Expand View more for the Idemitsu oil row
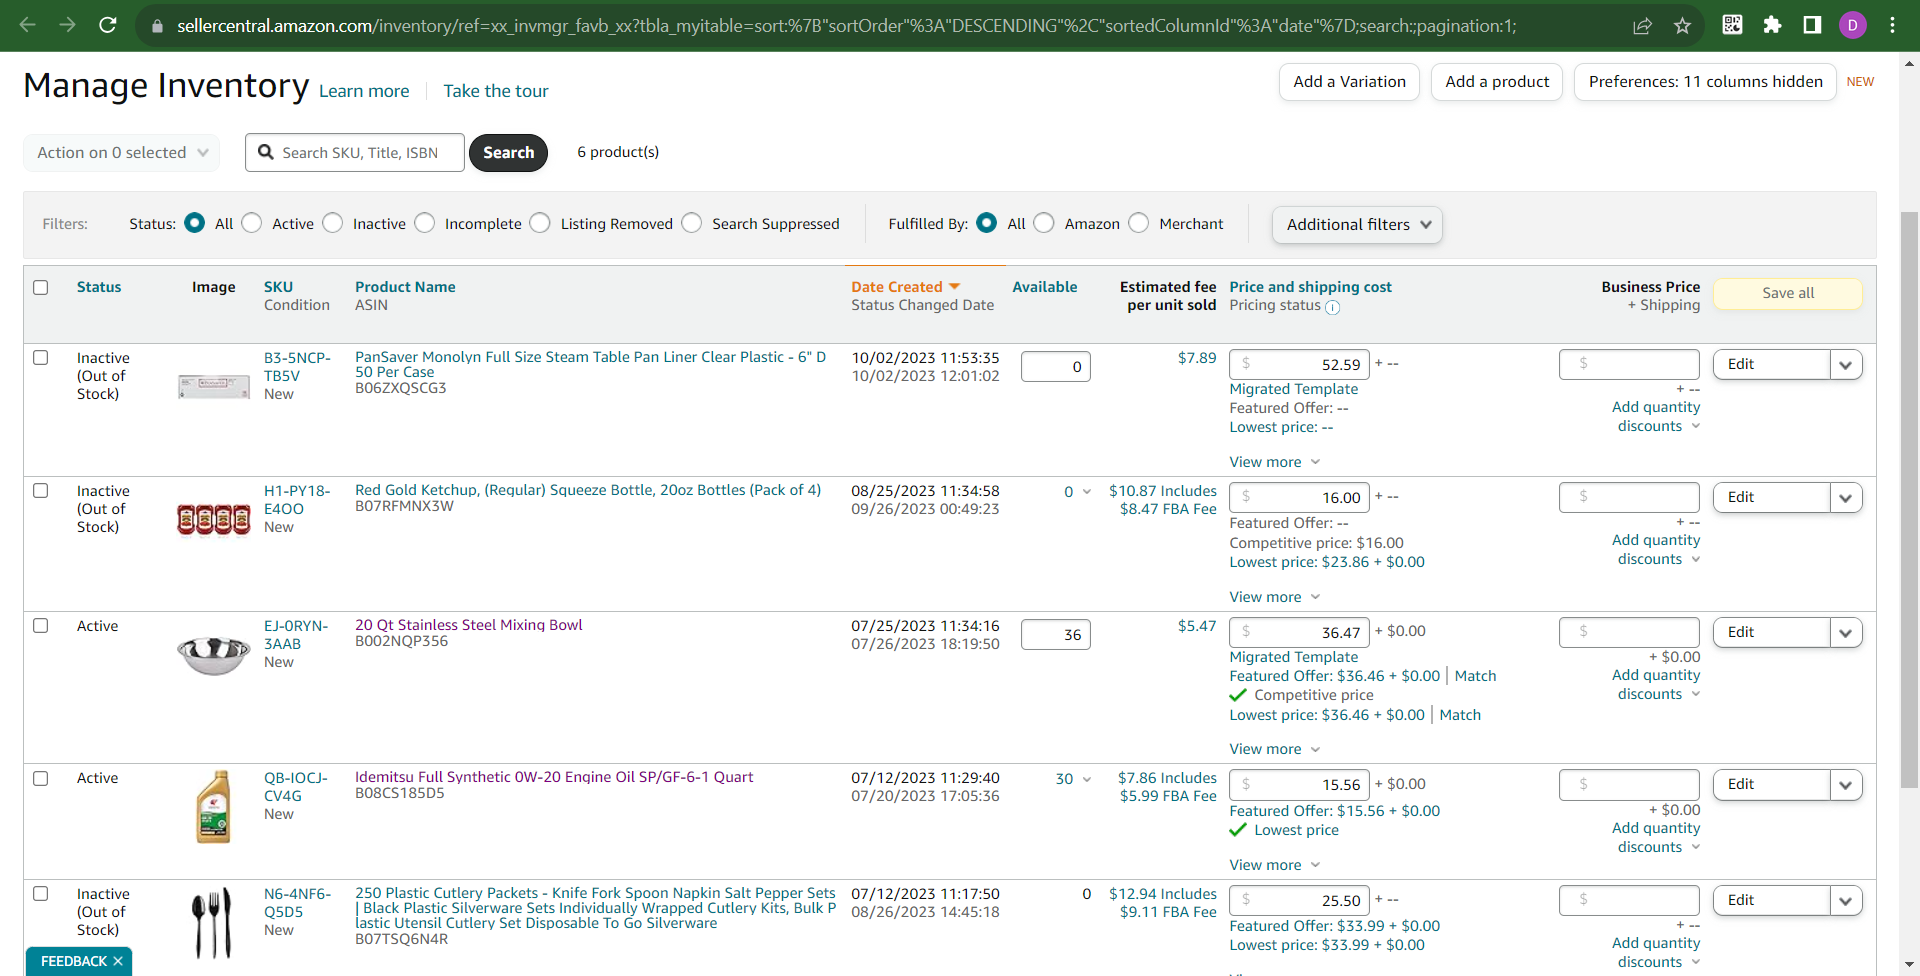This screenshot has width=1920, height=976. tap(1275, 865)
